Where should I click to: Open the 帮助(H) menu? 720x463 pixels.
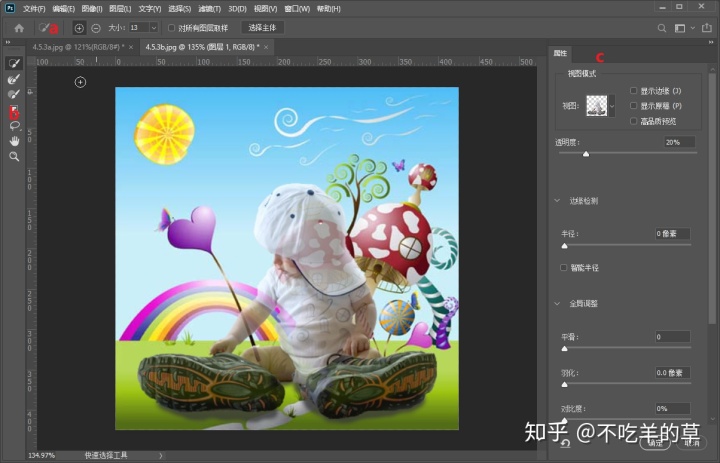point(328,9)
